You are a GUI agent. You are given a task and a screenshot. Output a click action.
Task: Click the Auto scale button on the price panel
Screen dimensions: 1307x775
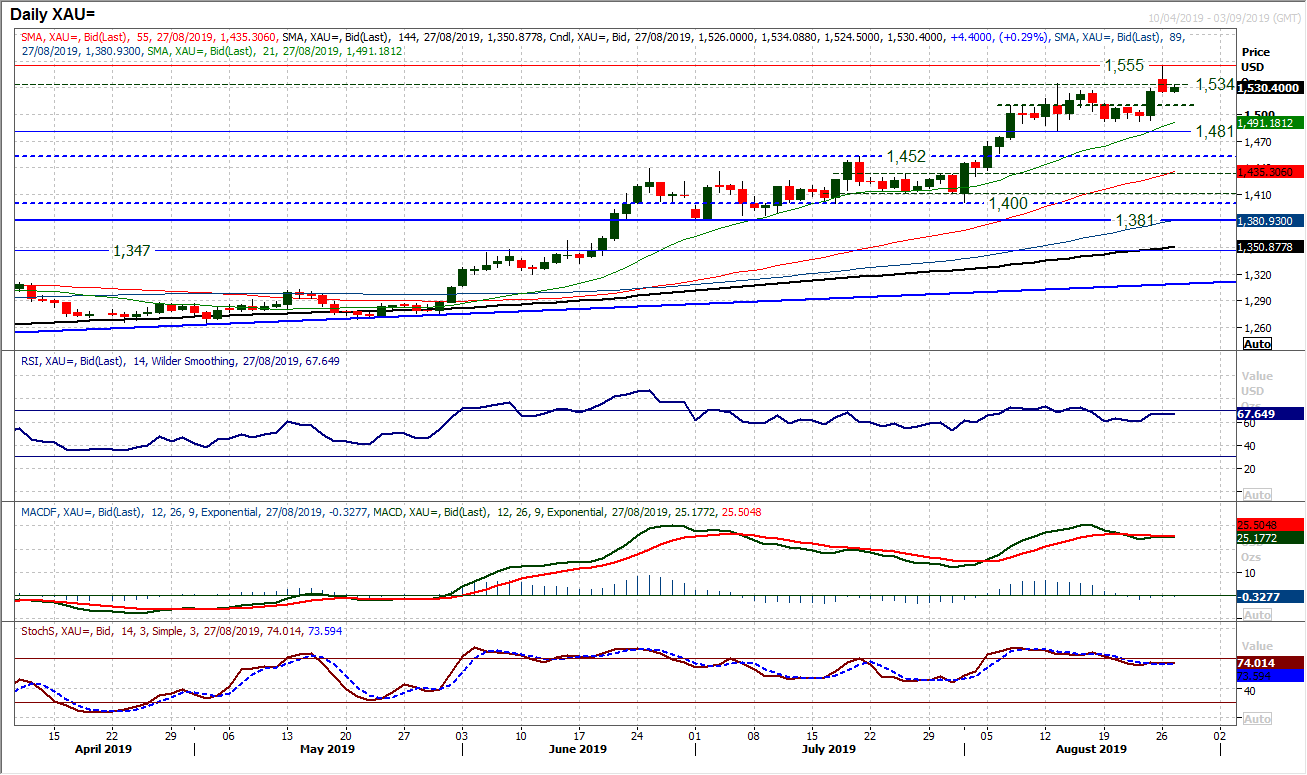coord(1257,344)
